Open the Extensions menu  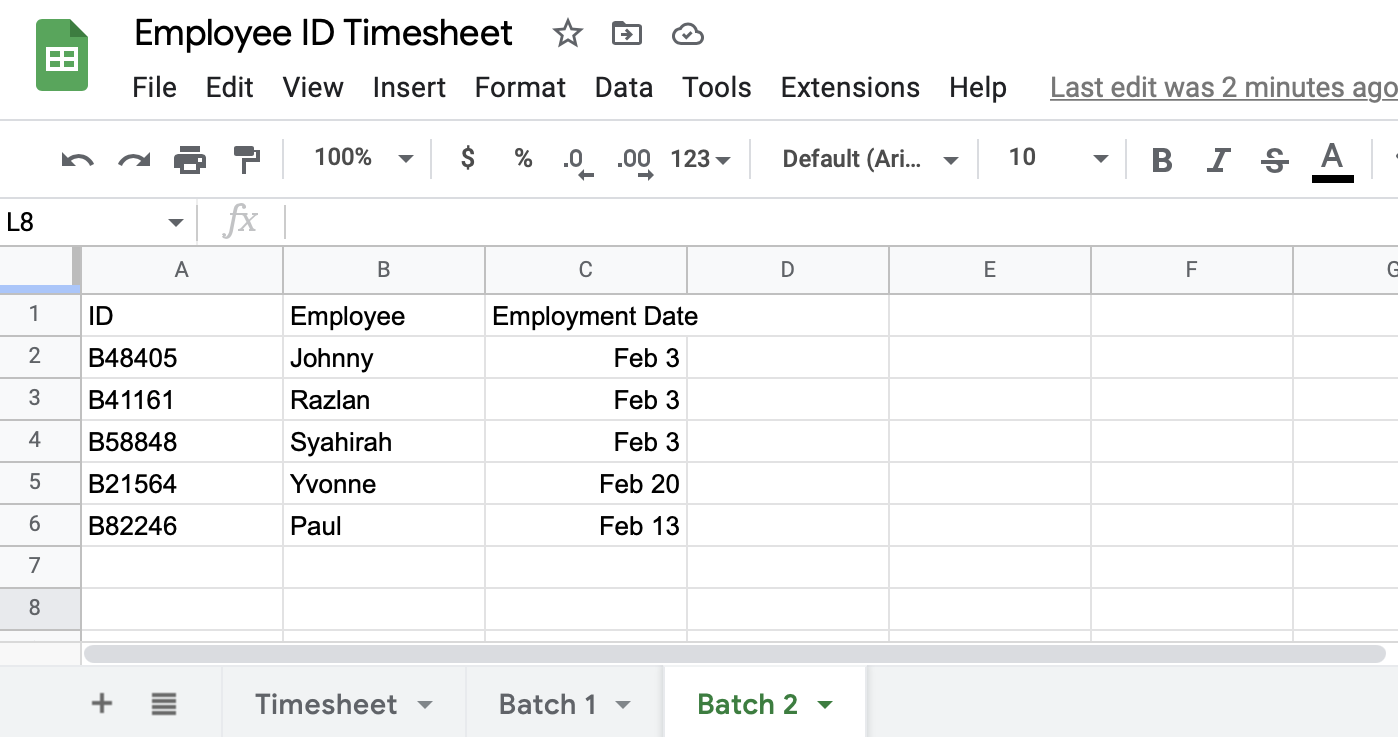tap(850, 88)
